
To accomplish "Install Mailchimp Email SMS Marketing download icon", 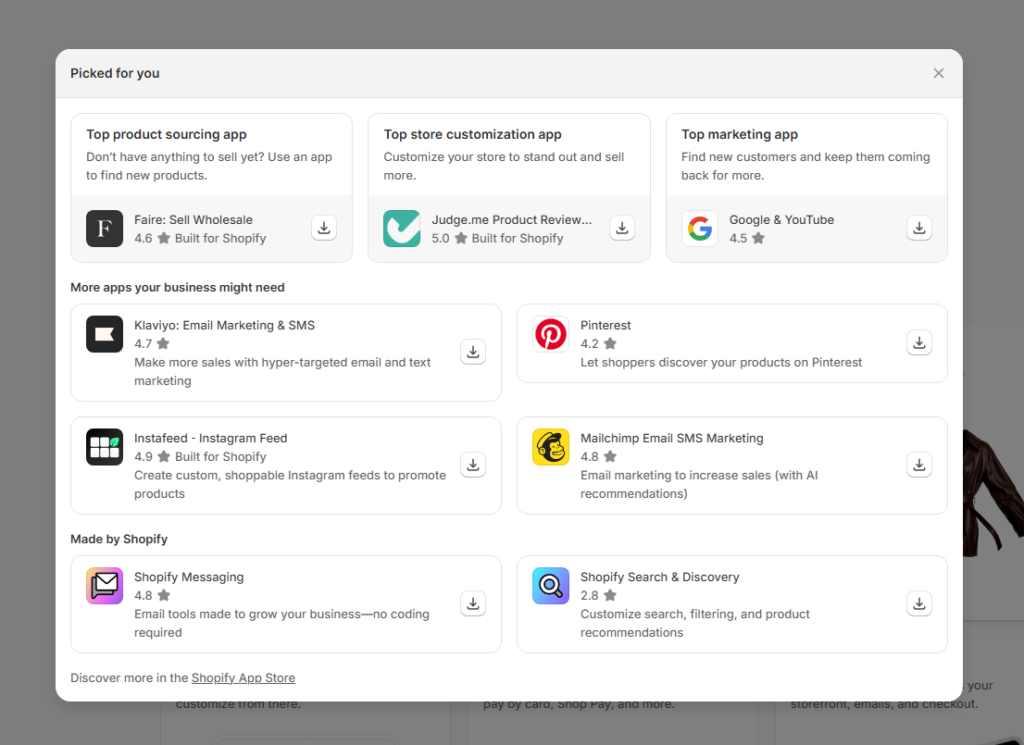I will point(919,465).
